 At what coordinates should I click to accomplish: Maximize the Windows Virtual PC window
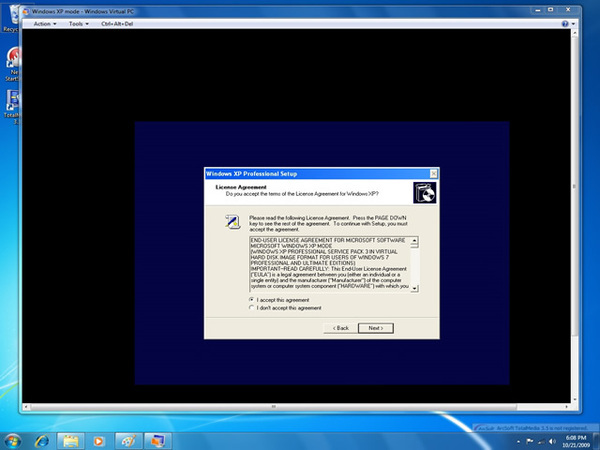[x=550, y=10]
